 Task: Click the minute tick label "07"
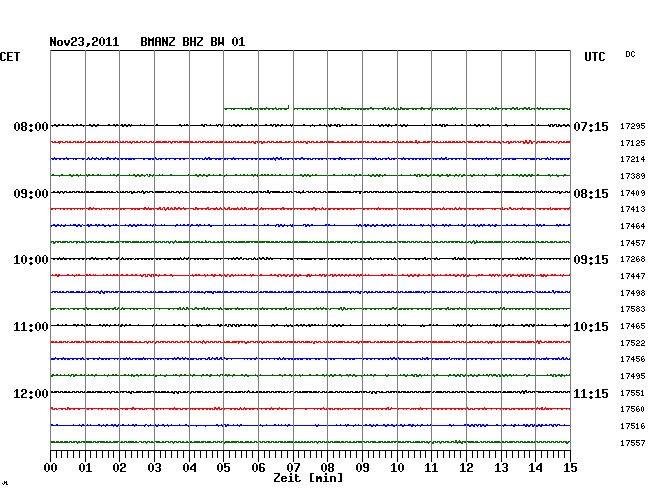coord(293,468)
